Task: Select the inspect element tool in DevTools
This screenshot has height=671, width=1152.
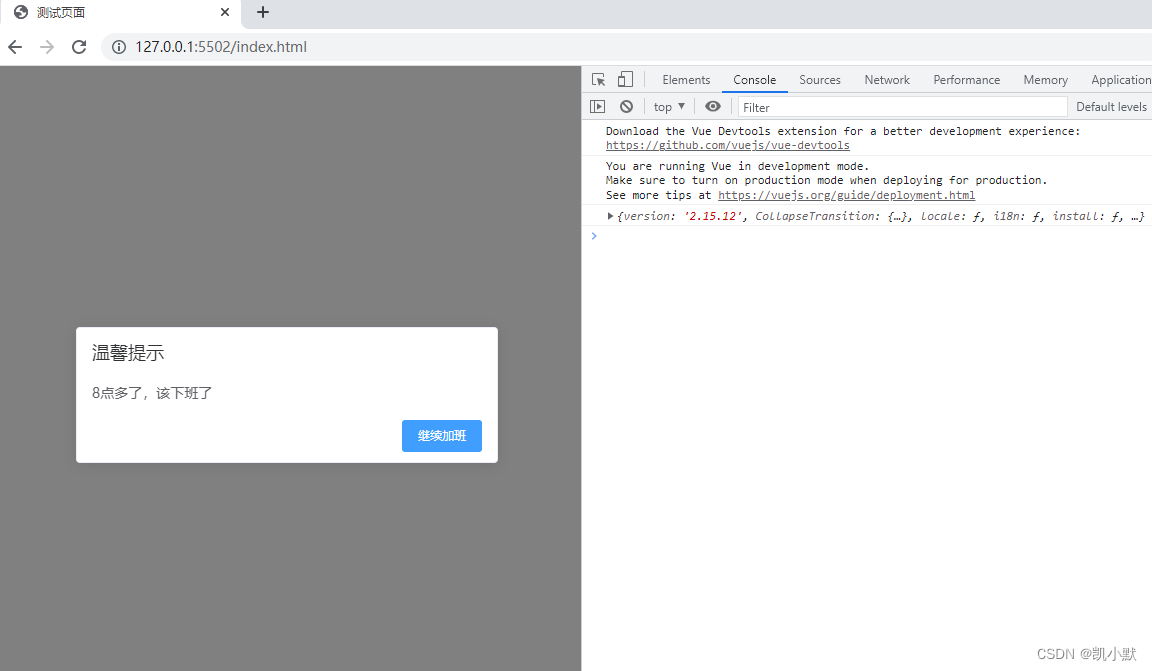Action: (x=597, y=79)
